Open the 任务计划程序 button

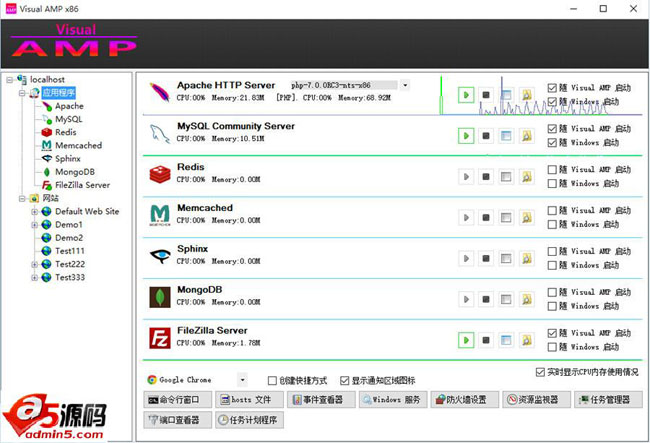click(250, 420)
